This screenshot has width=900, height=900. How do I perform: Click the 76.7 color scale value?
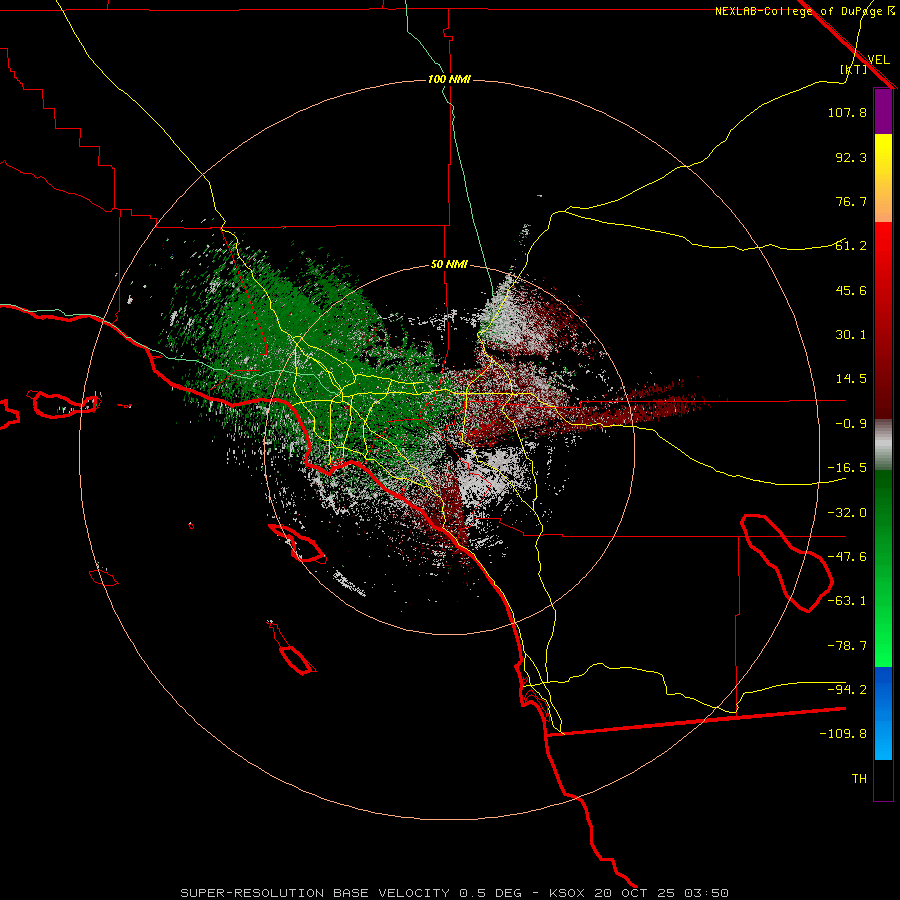pyautogui.click(x=851, y=201)
